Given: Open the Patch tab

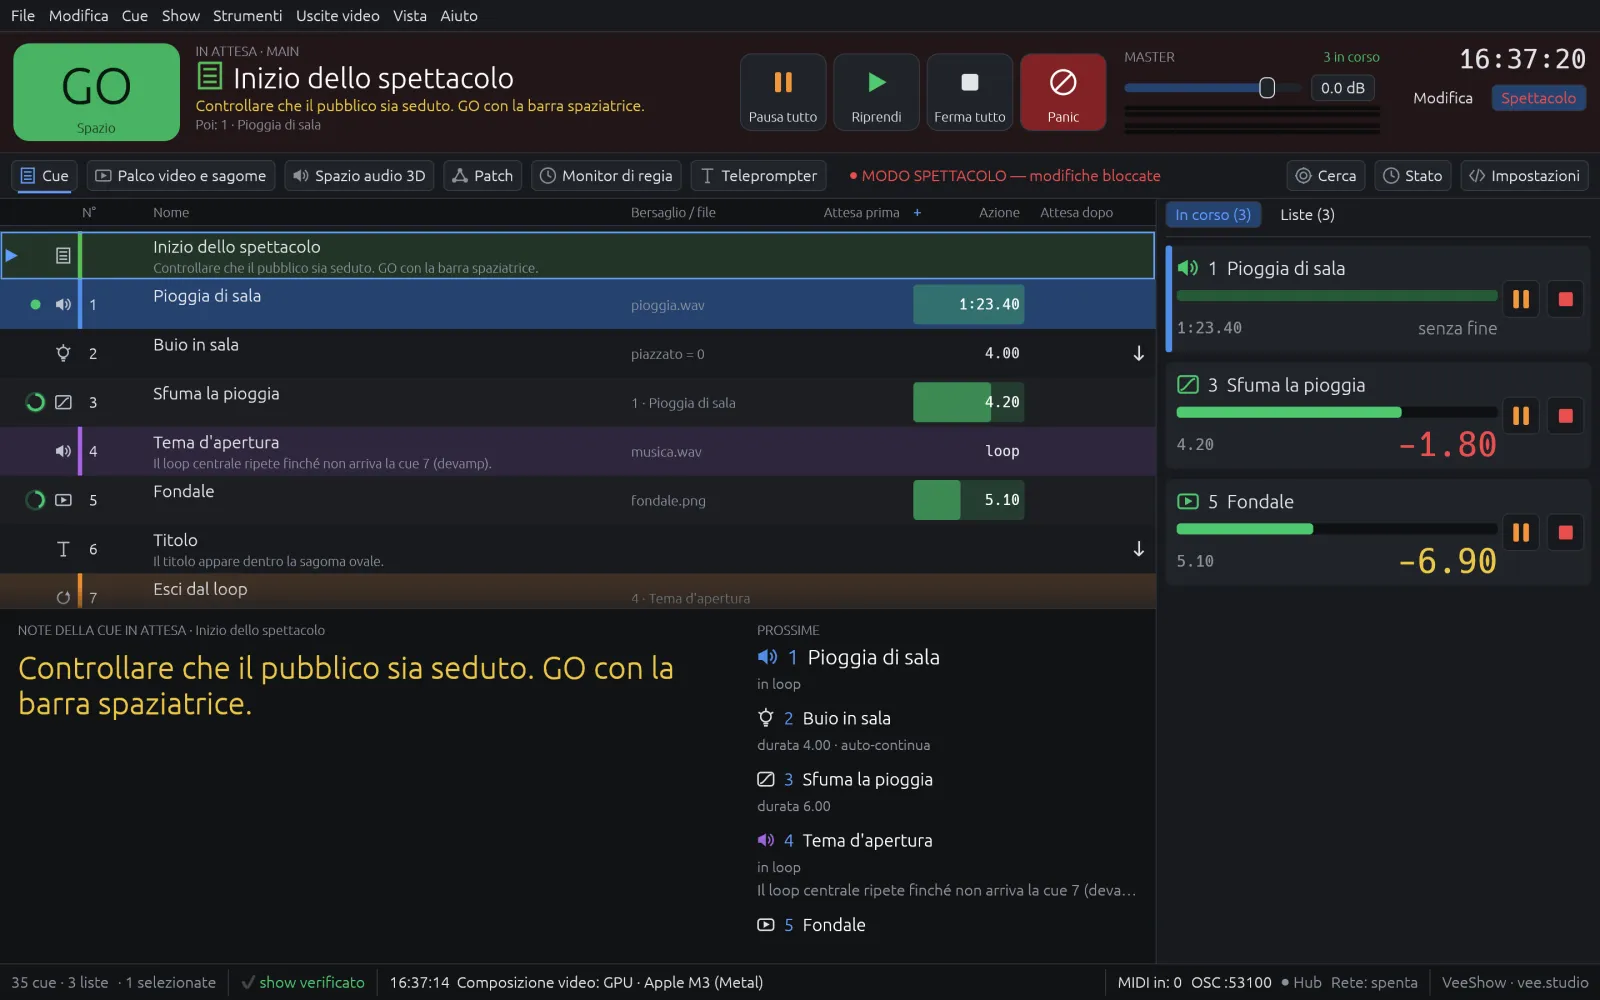Looking at the screenshot, I should [483, 176].
